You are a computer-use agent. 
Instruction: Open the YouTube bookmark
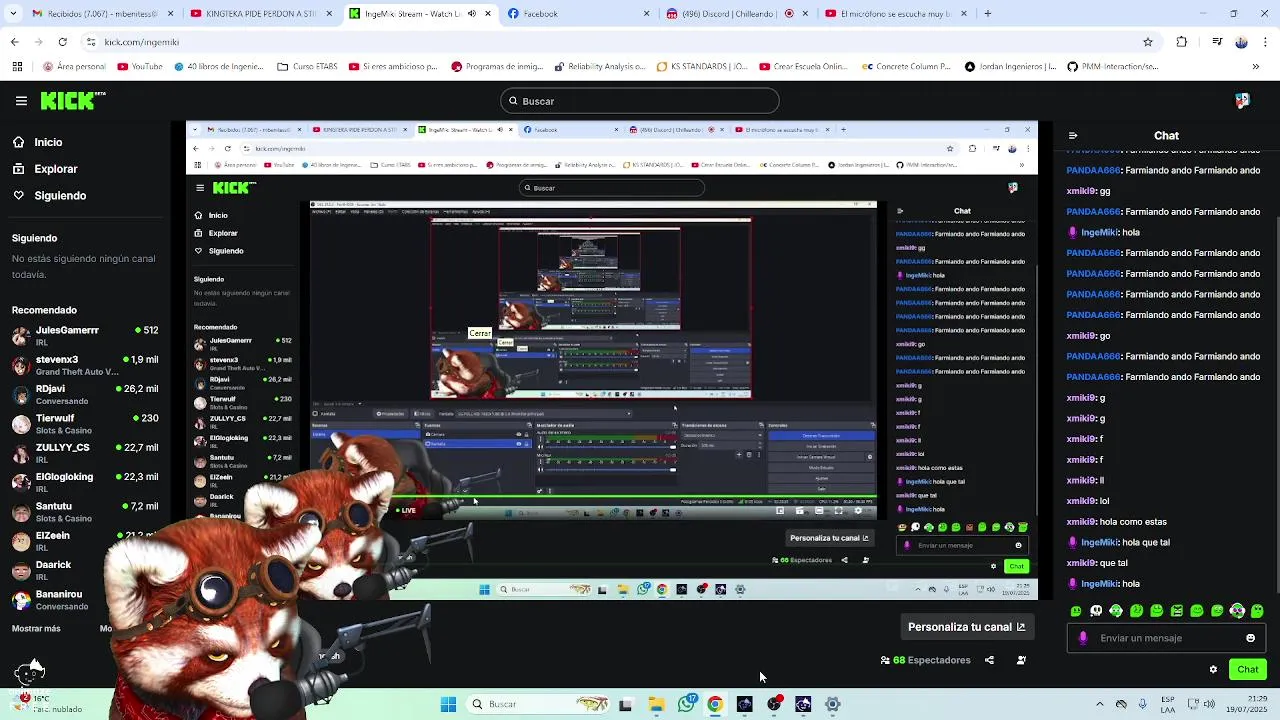point(140,67)
